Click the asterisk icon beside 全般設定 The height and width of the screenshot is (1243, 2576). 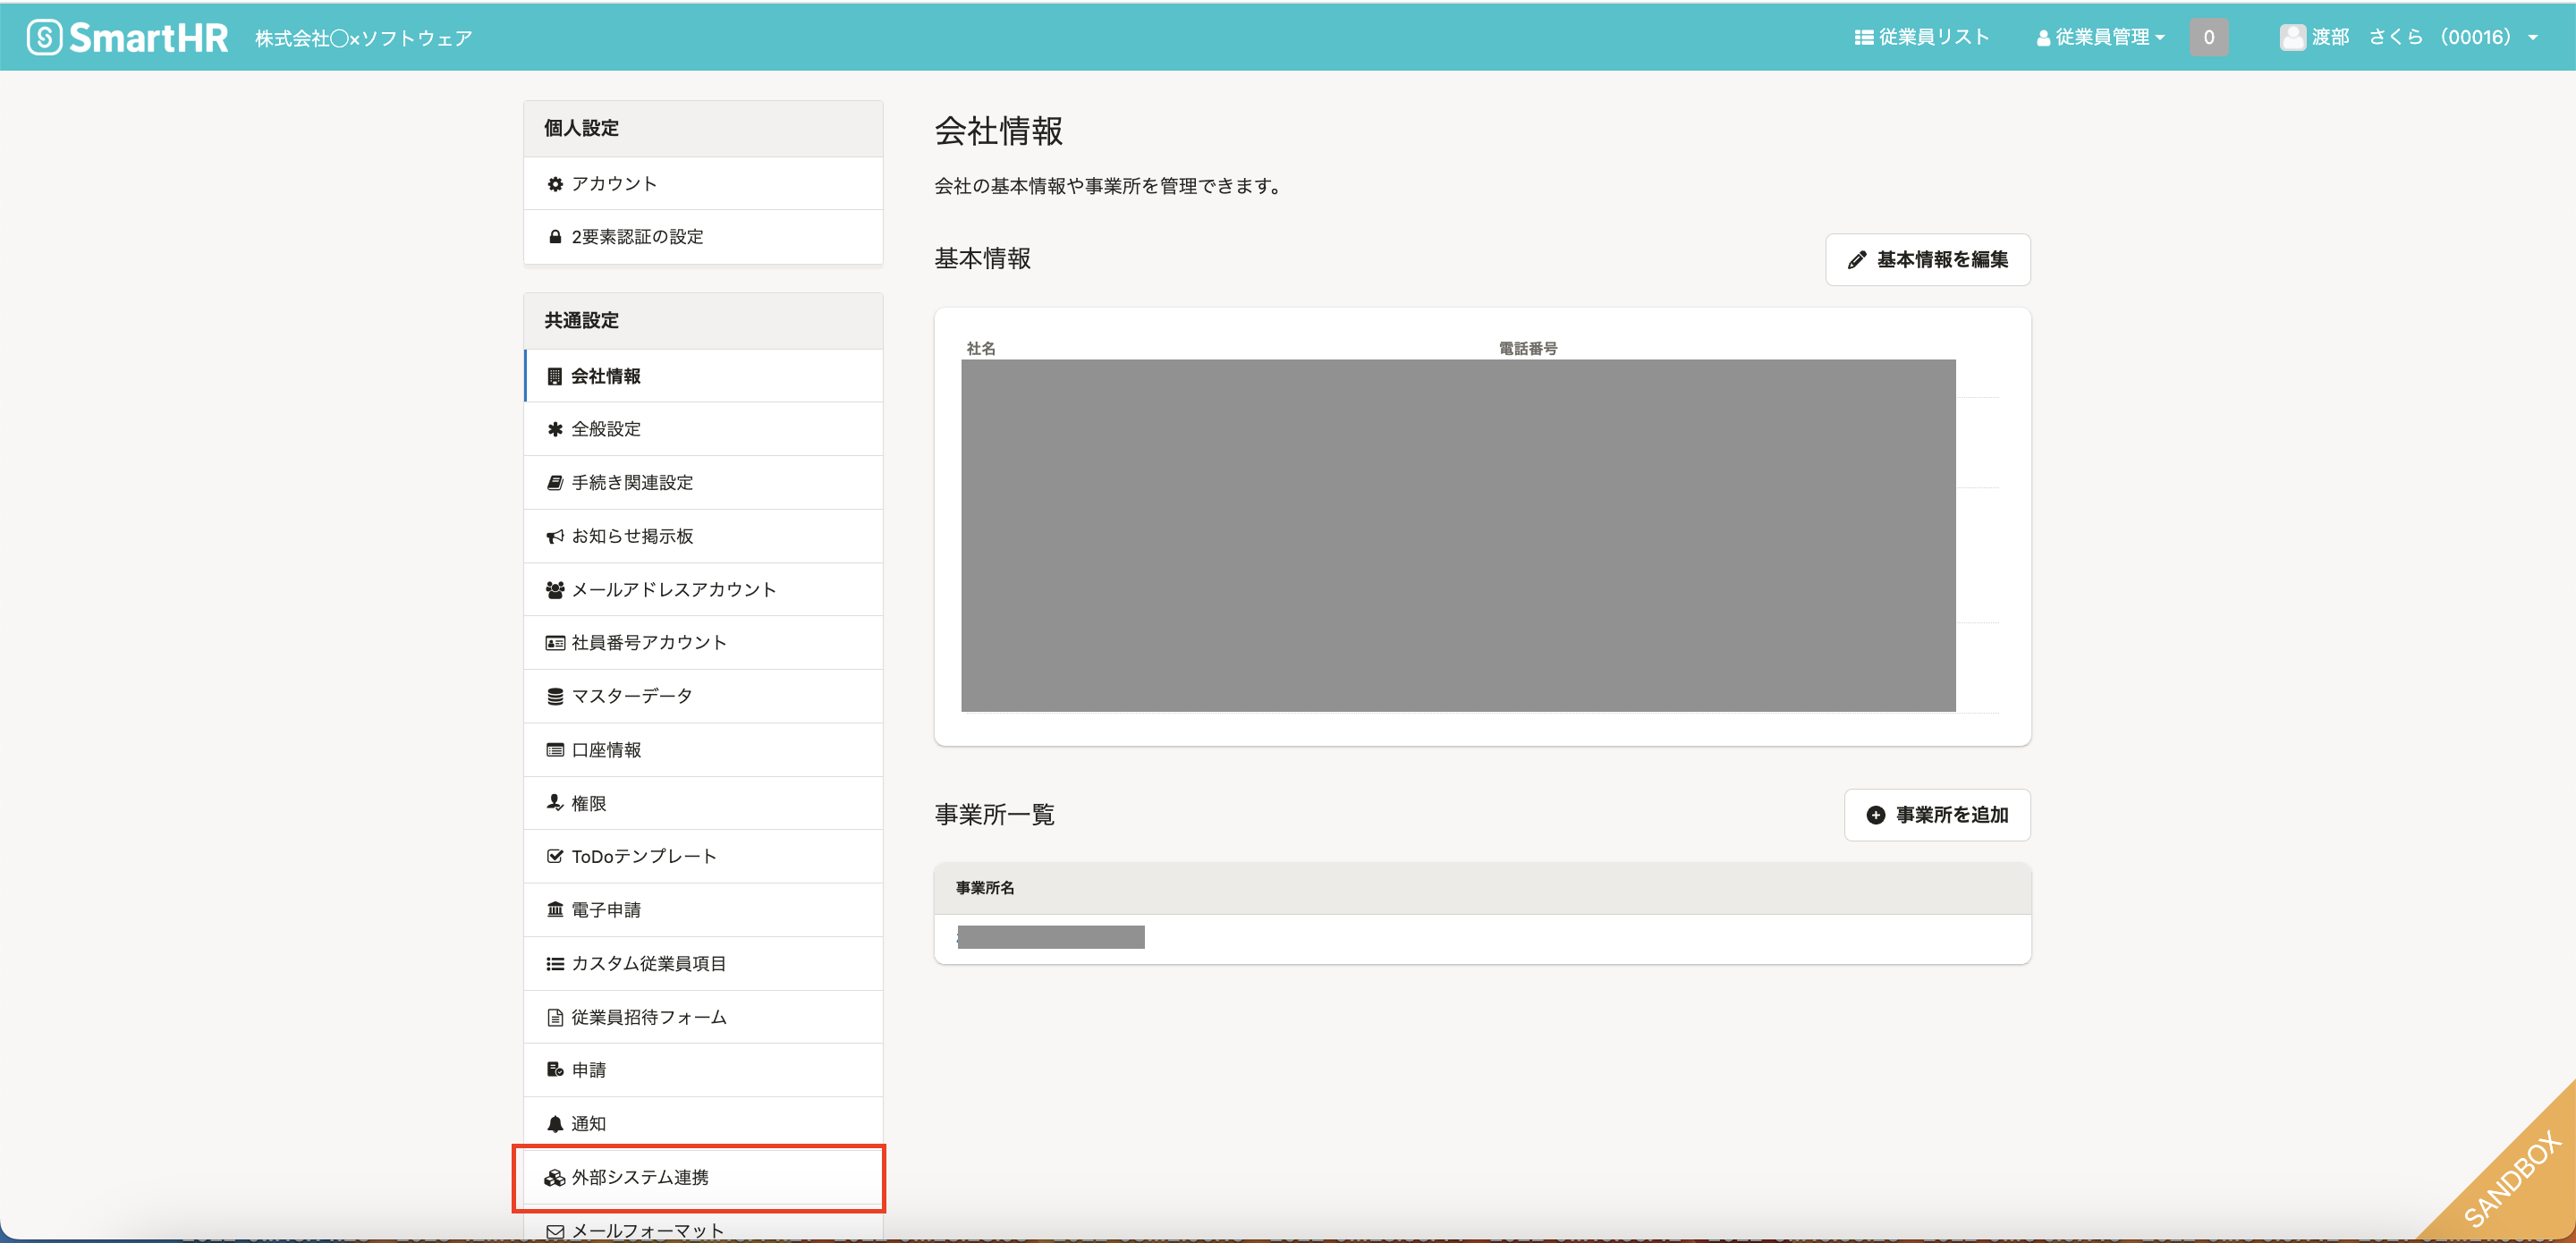tap(555, 429)
